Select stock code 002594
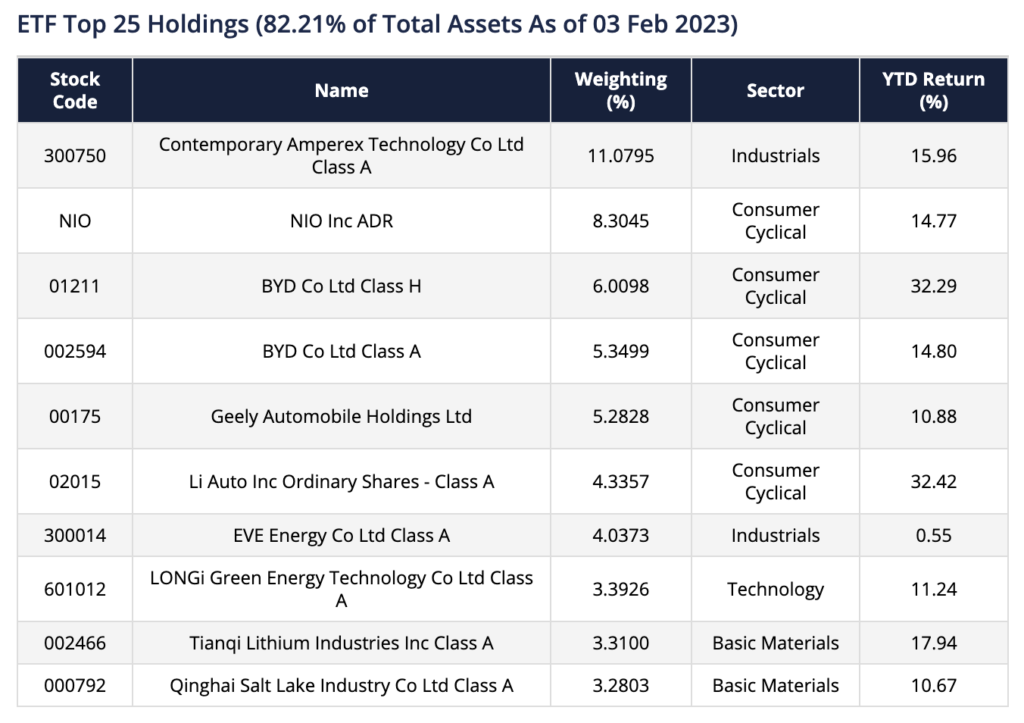Viewport: 1024px width, 723px height. pos(75,351)
